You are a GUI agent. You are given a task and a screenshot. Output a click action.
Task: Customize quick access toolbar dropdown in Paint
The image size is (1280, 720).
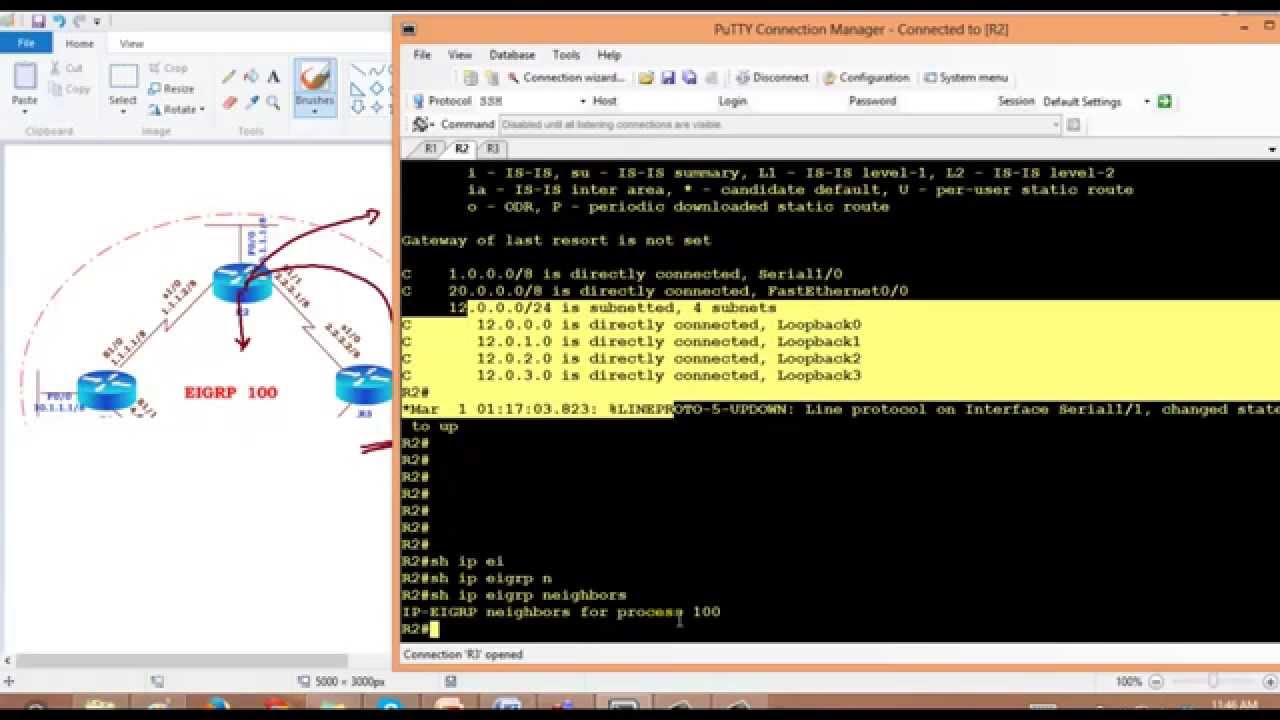point(97,21)
